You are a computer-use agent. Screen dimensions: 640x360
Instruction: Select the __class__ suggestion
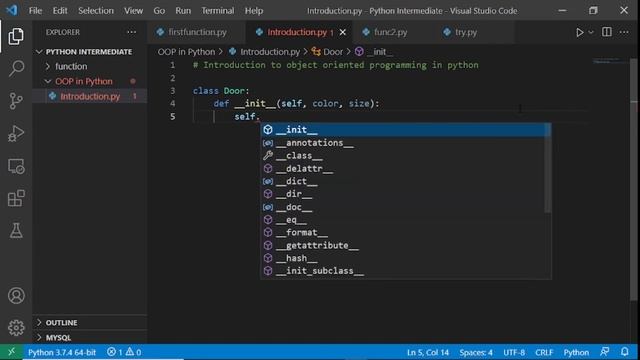tap(406, 156)
